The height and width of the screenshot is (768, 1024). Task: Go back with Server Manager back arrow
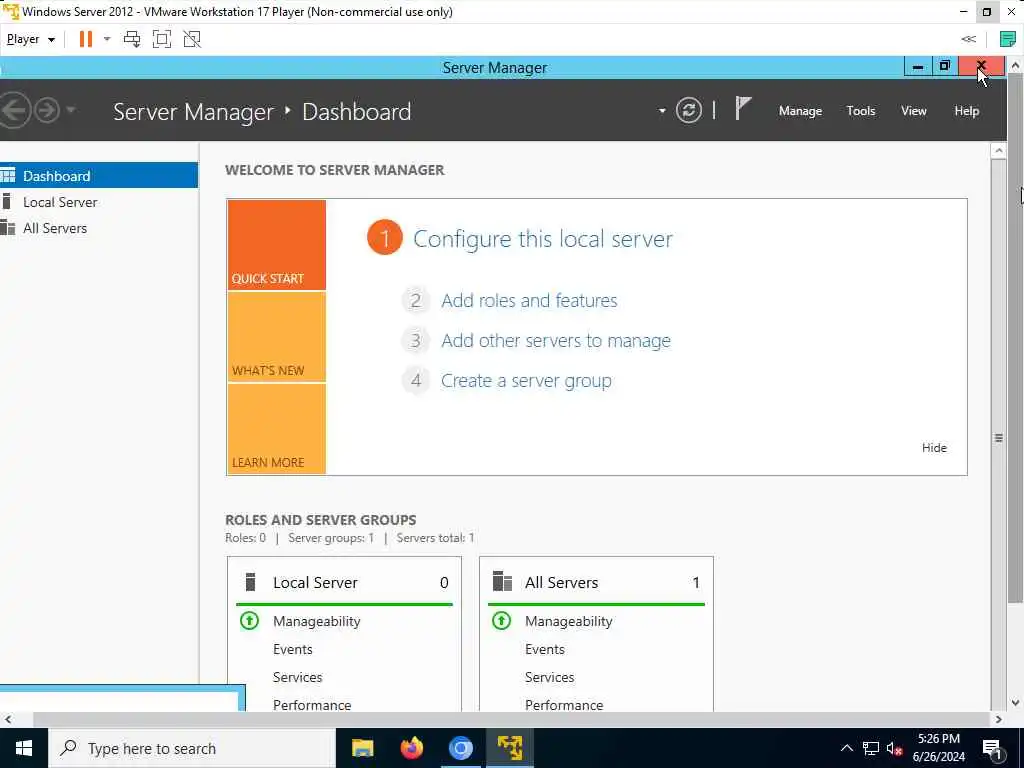point(13,110)
